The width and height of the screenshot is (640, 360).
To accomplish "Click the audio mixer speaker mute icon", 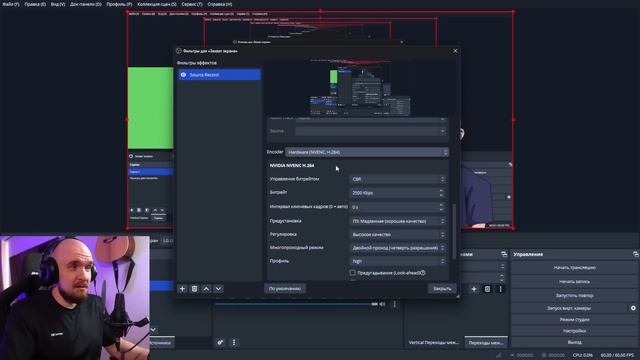I will click(x=382, y=304).
